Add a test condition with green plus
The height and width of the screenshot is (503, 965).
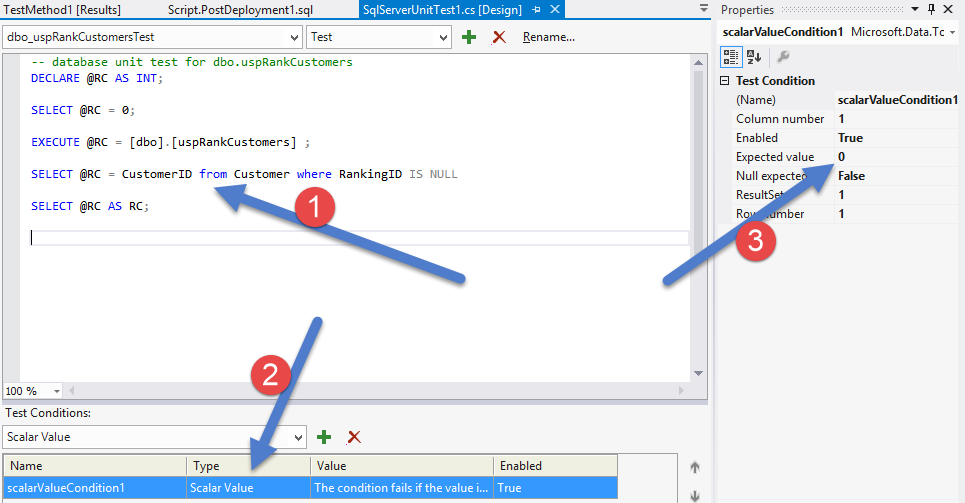point(324,437)
